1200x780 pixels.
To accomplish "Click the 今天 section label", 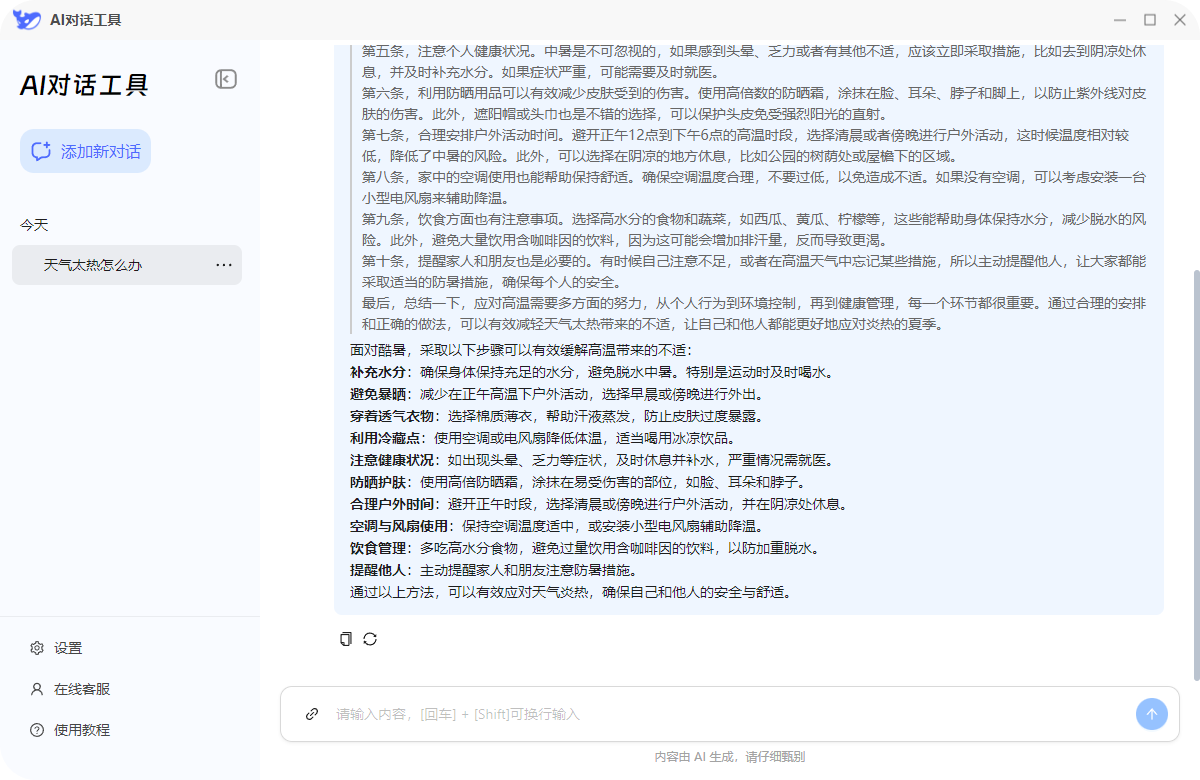I will (34, 225).
